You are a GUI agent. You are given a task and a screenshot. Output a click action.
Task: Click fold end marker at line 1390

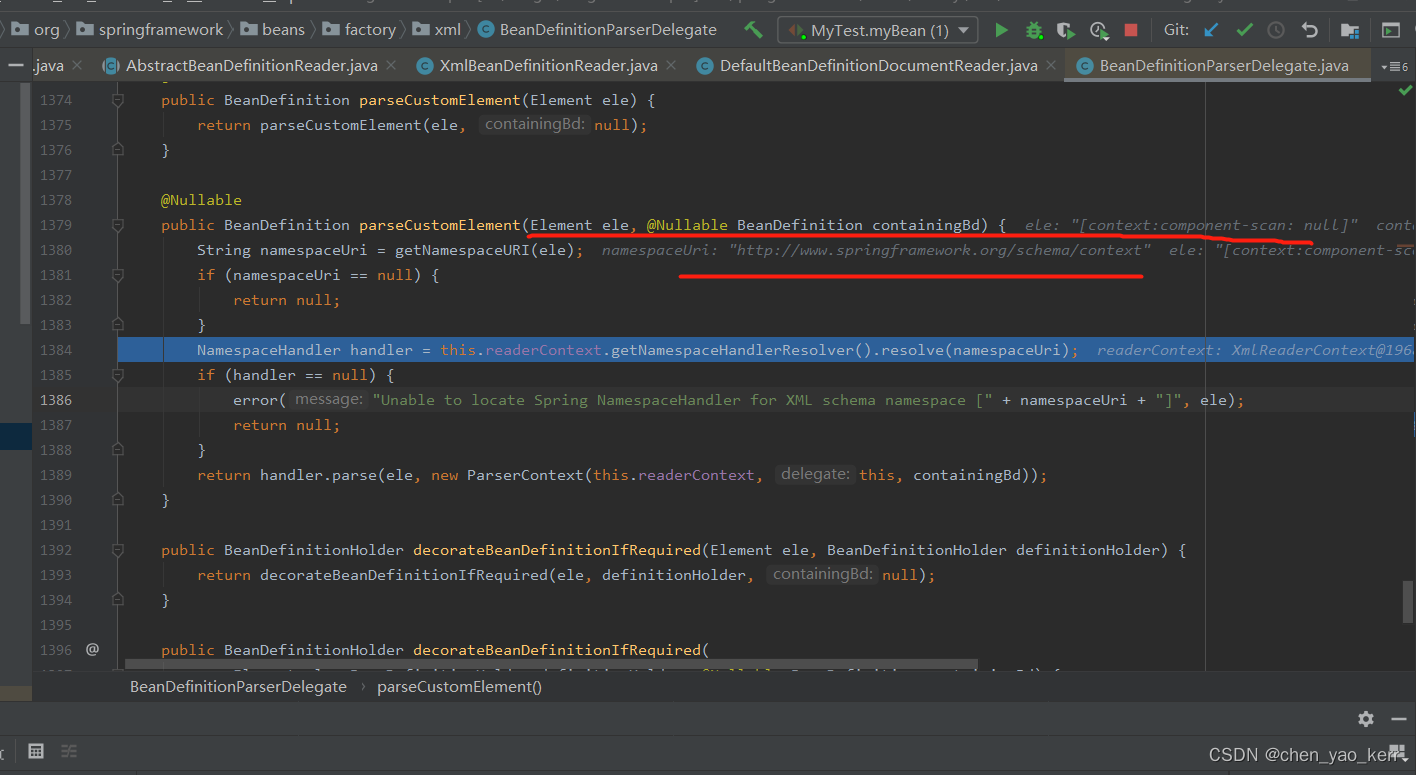[x=118, y=500]
